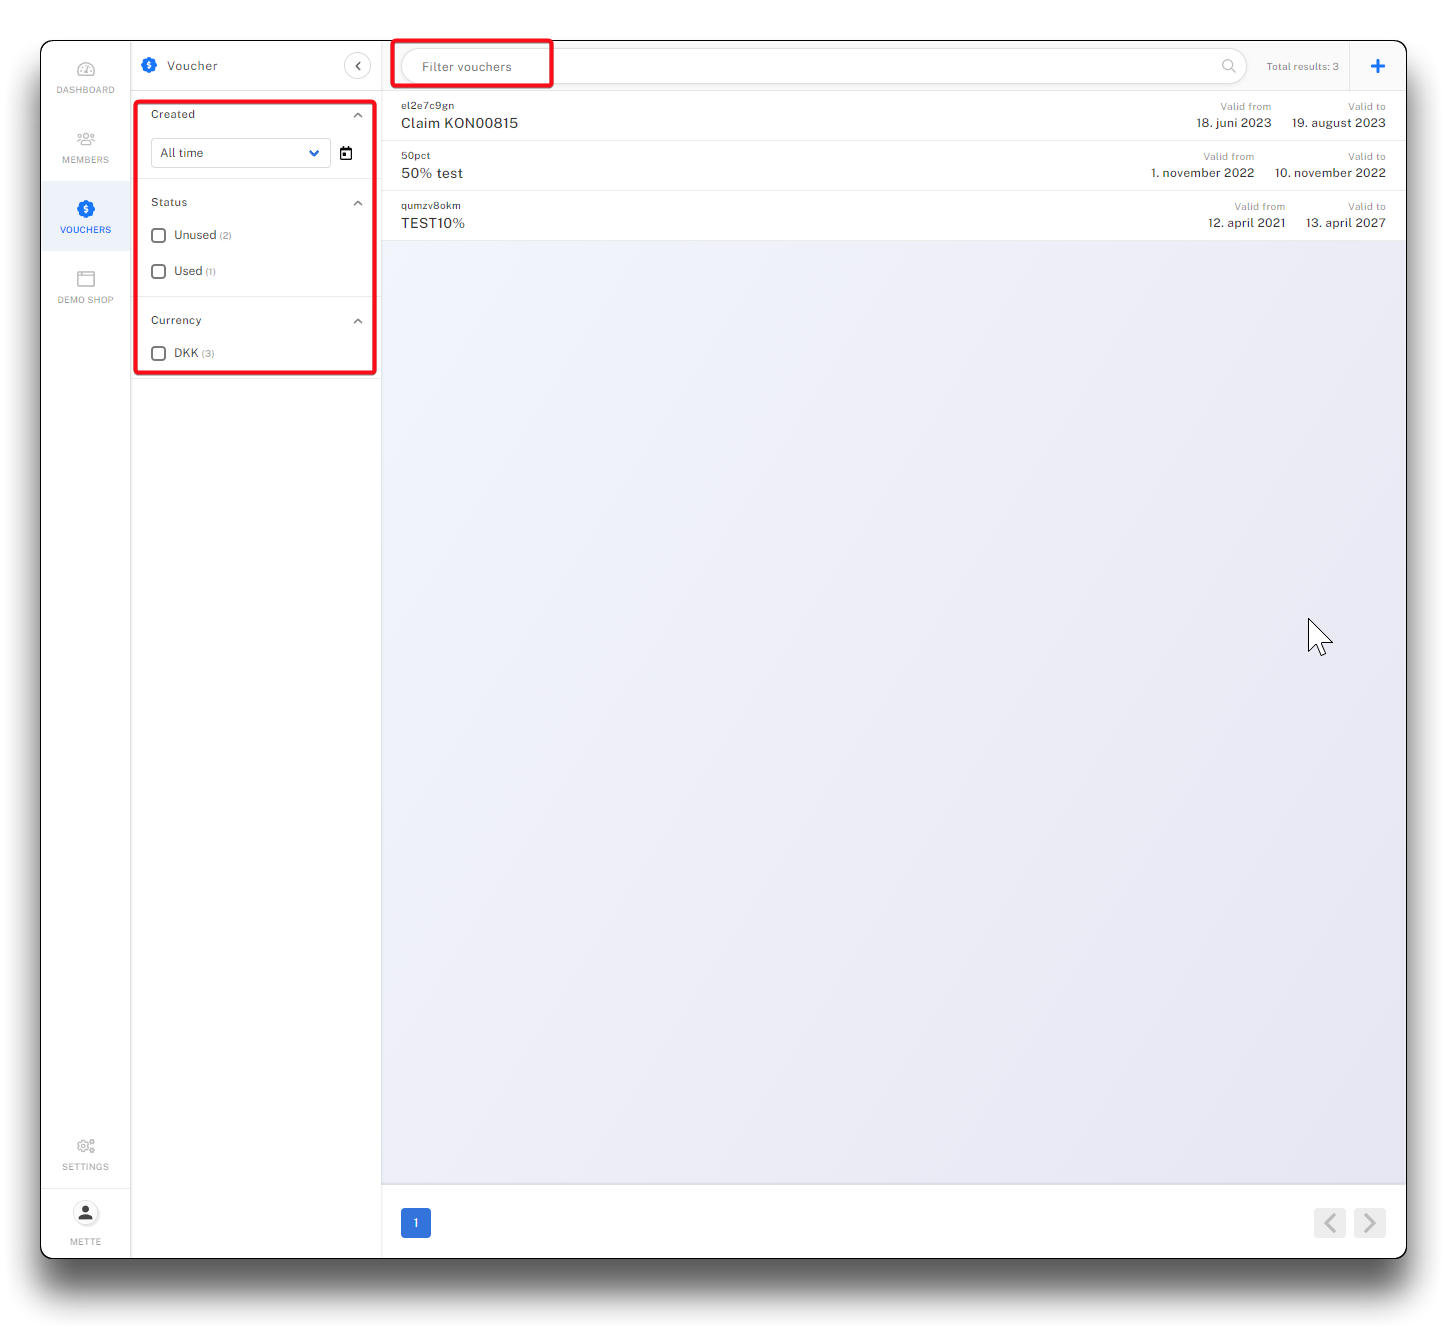
Task: Open the Mette user profile
Action: [86, 1223]
